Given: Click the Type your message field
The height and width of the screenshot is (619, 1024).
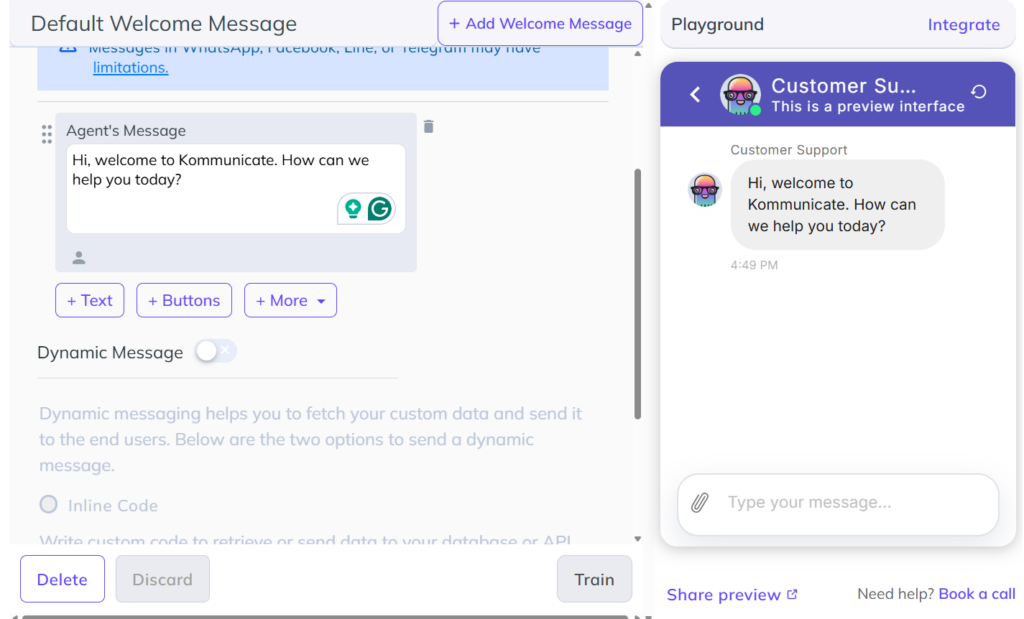Looking at the screenshot, I should tap(838, 503).
